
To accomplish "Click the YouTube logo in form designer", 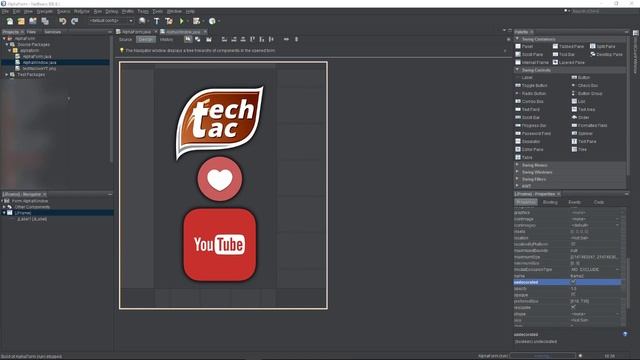I will tap(220, 244).
